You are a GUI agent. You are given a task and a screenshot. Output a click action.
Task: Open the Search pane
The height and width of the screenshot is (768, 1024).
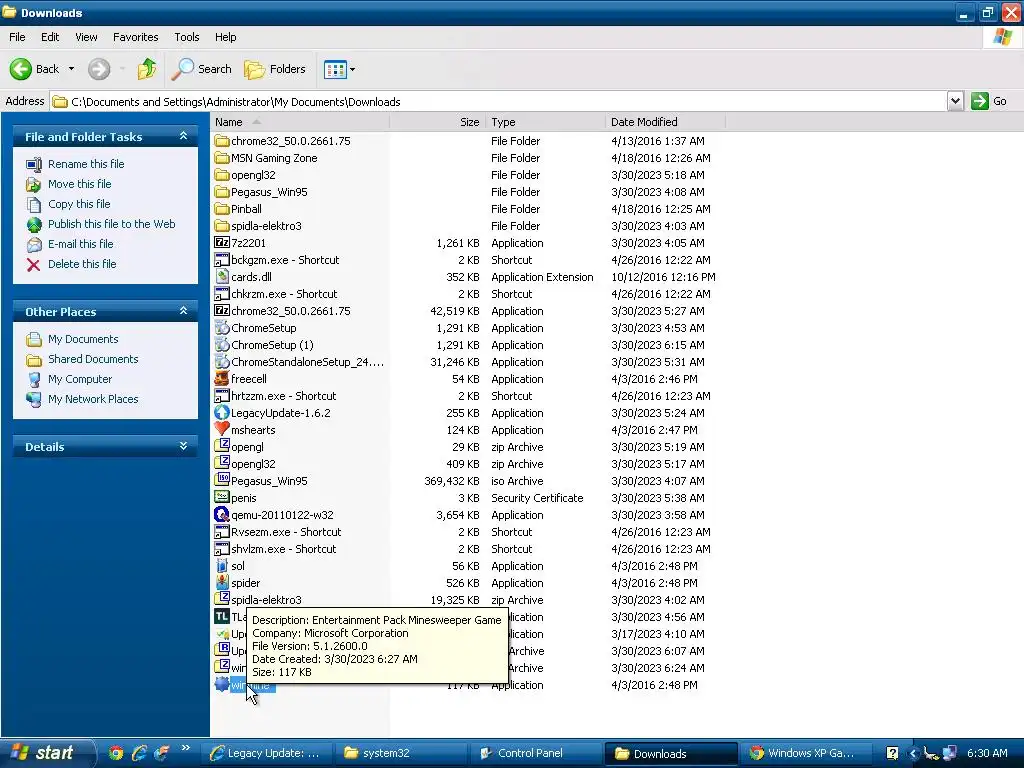coord(202,69)
